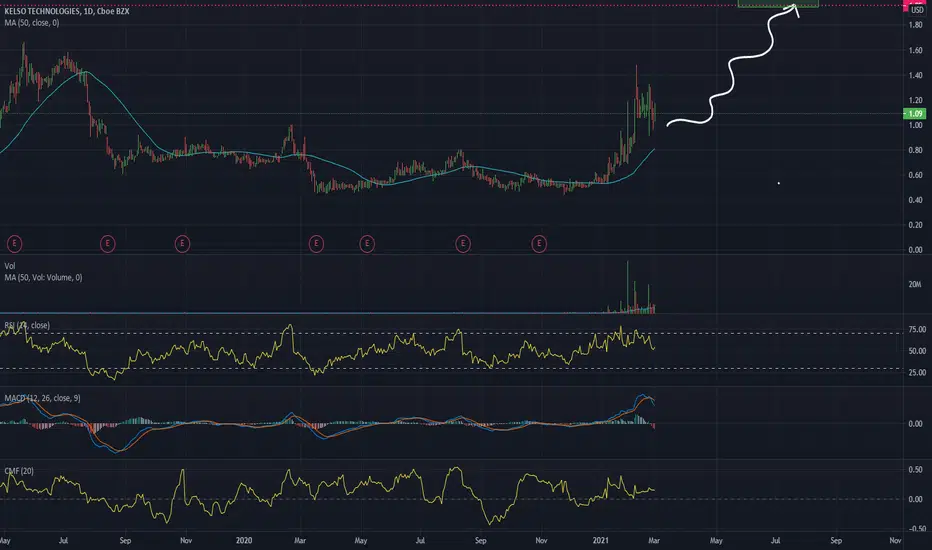Click the -0.50 label on the CMF scale
The image size is (932, 550).
916,529
